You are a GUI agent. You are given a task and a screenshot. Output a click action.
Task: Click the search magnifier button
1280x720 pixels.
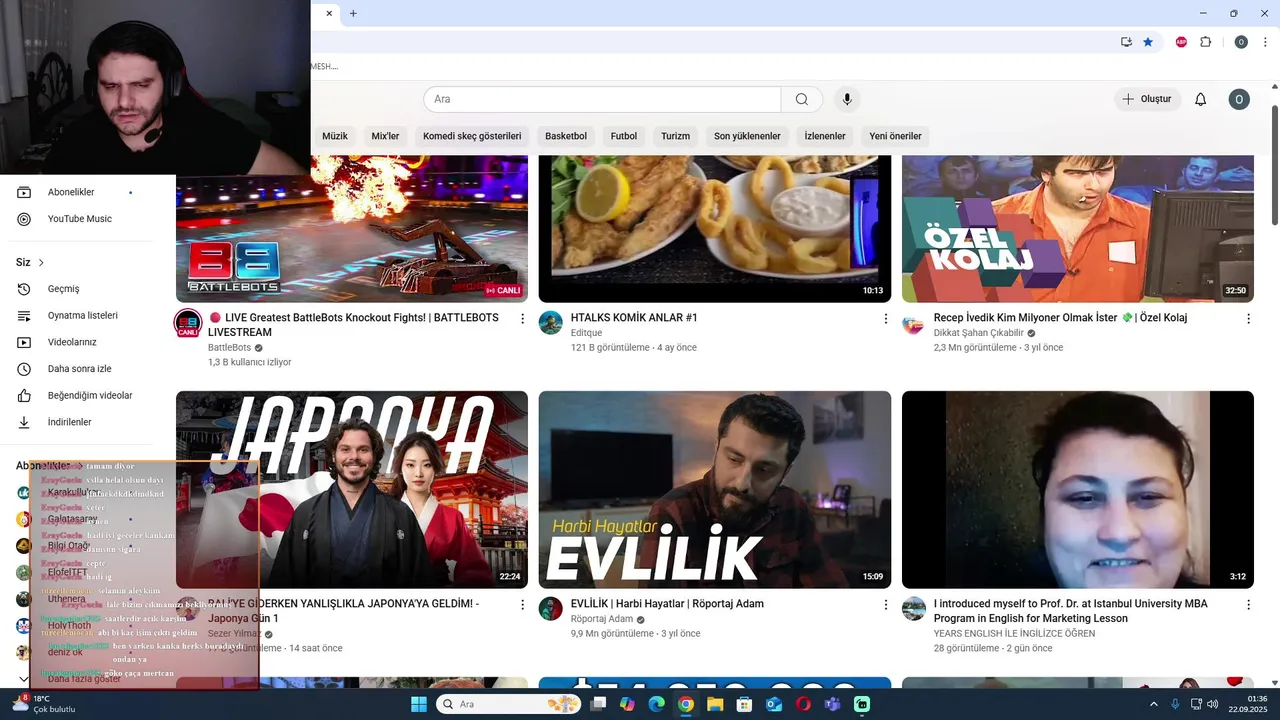802,99
